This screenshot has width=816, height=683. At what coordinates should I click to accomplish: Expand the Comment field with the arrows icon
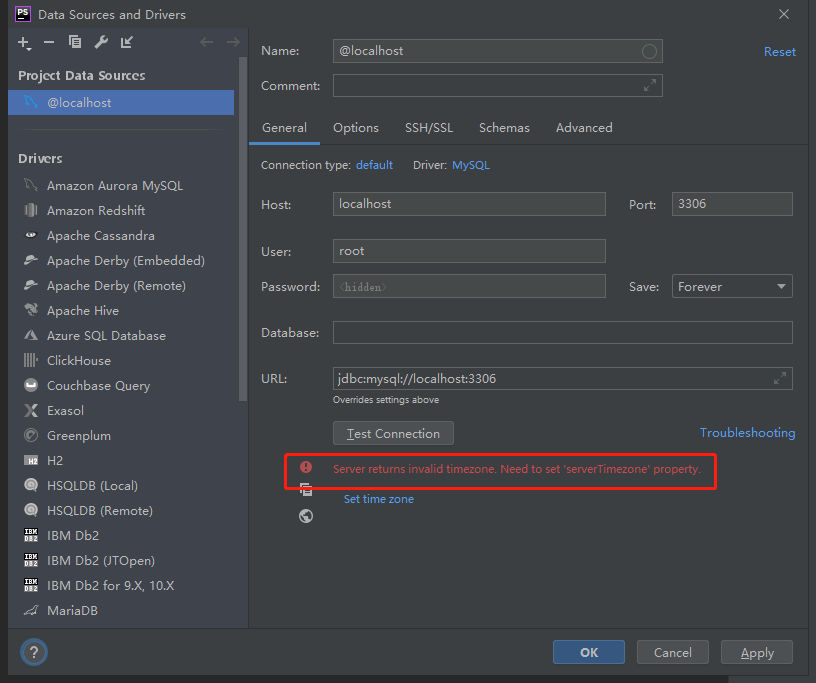coord(650,86)
